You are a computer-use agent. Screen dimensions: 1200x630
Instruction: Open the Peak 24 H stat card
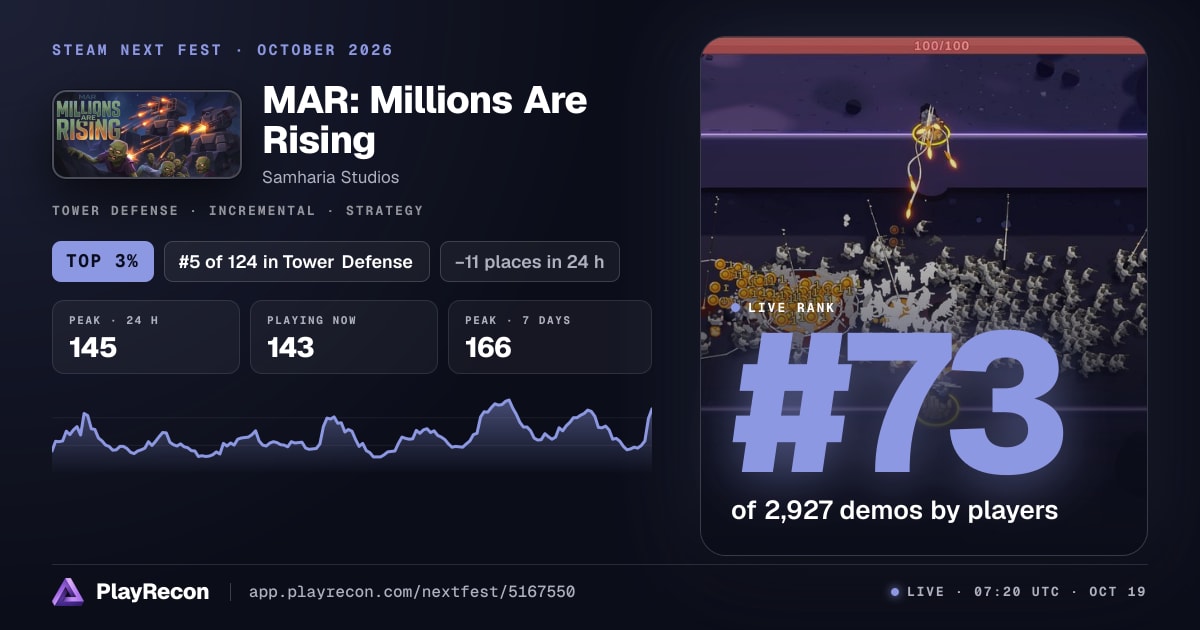[146, 337]
